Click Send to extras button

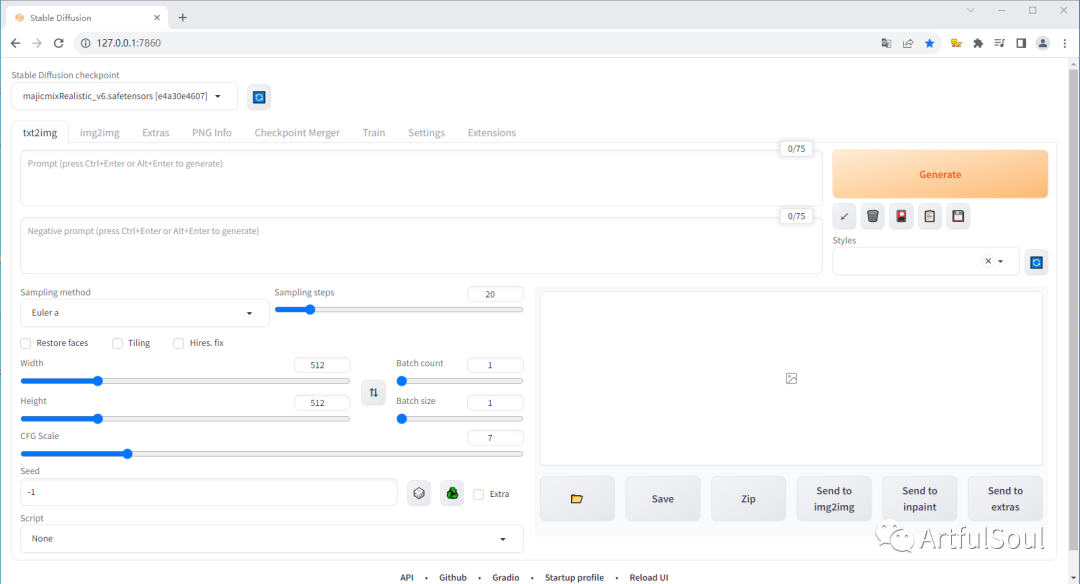[x=1005, y=499]
